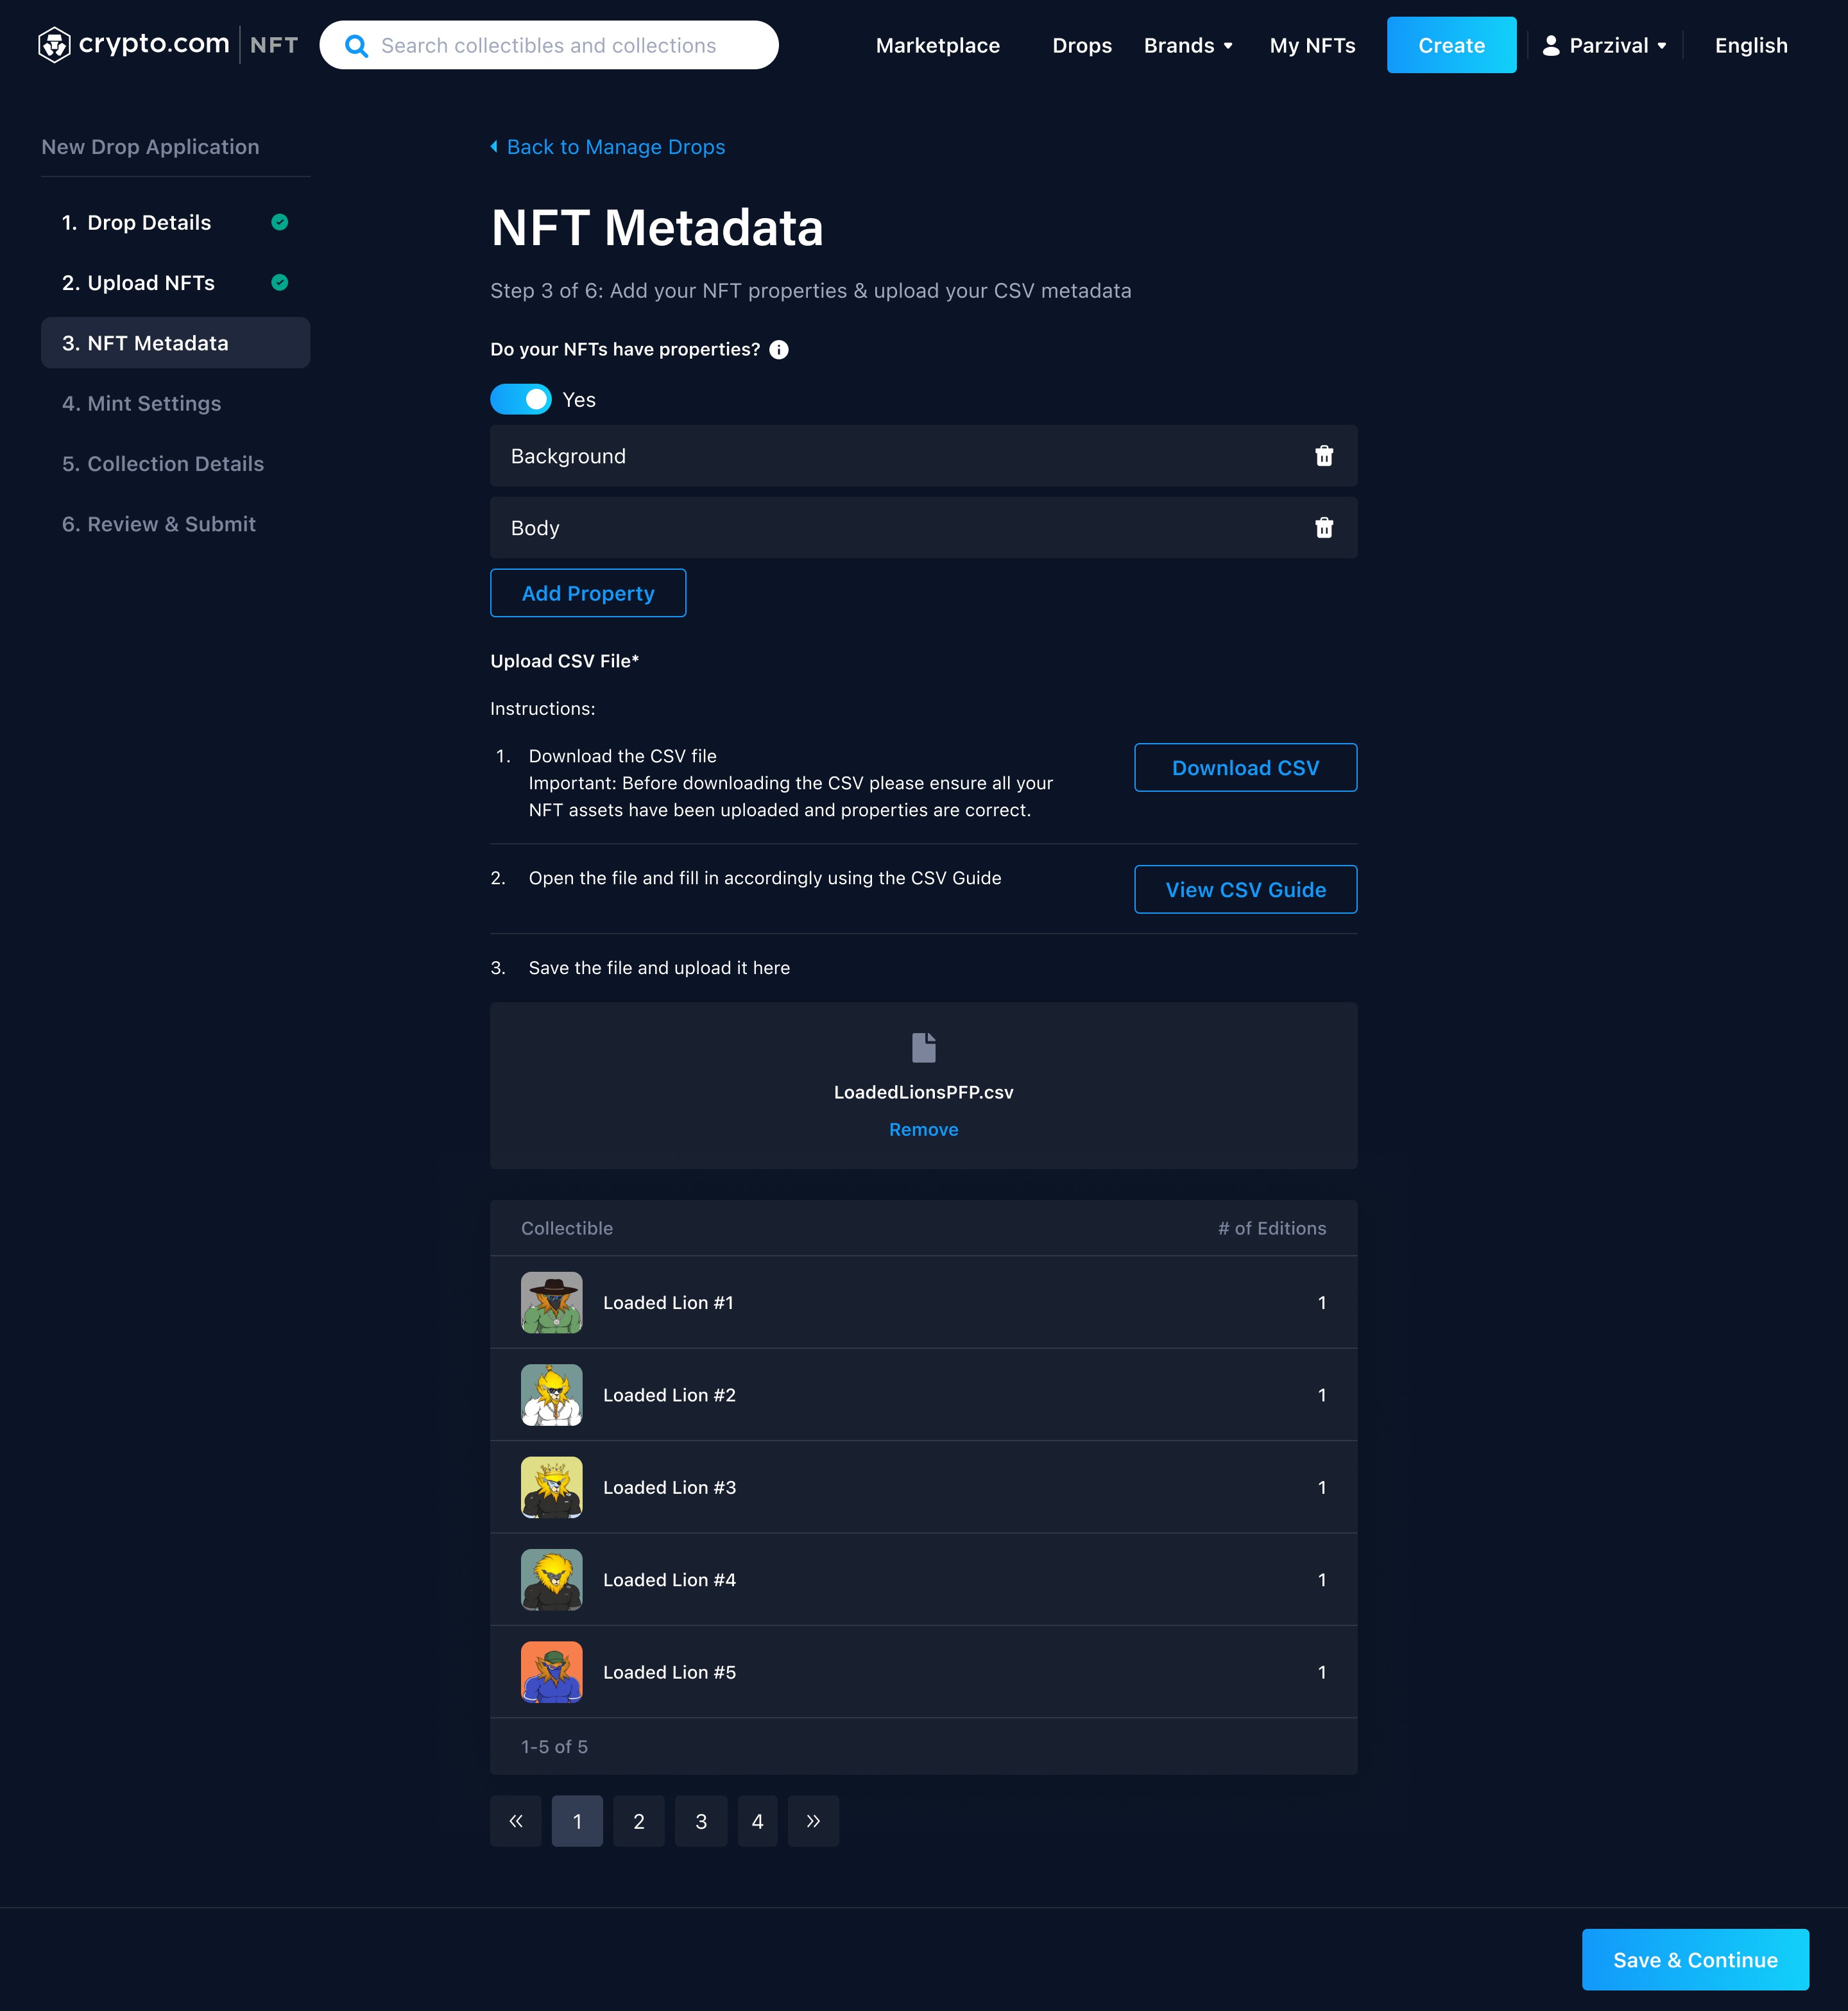
Task: Jump to last page with double-chevron
Action: [x=812, y=1821]
